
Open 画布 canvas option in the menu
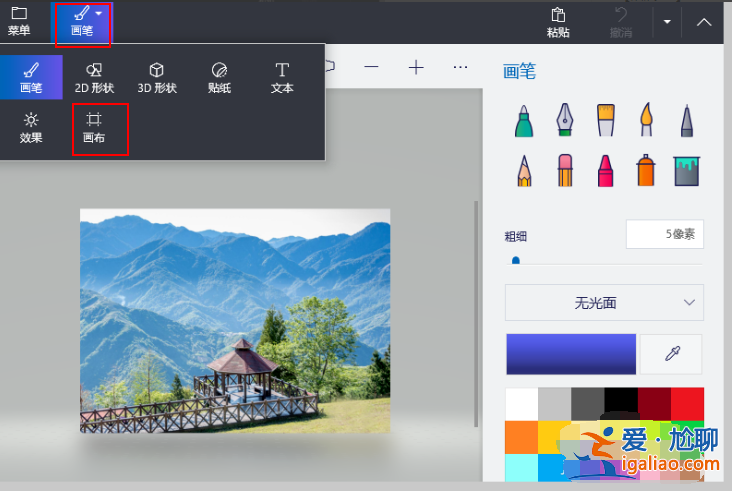[94, 128]
